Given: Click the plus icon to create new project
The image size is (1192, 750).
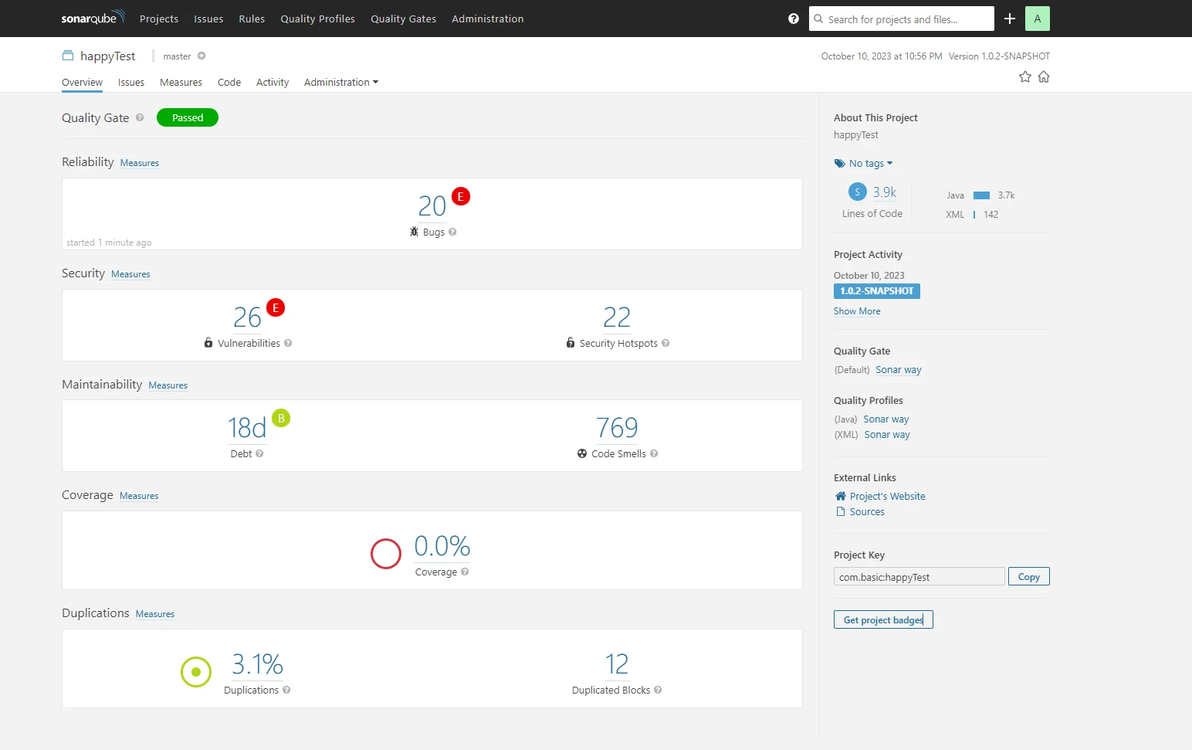Looking at the screenshot, I should (x=1010, y=19).
